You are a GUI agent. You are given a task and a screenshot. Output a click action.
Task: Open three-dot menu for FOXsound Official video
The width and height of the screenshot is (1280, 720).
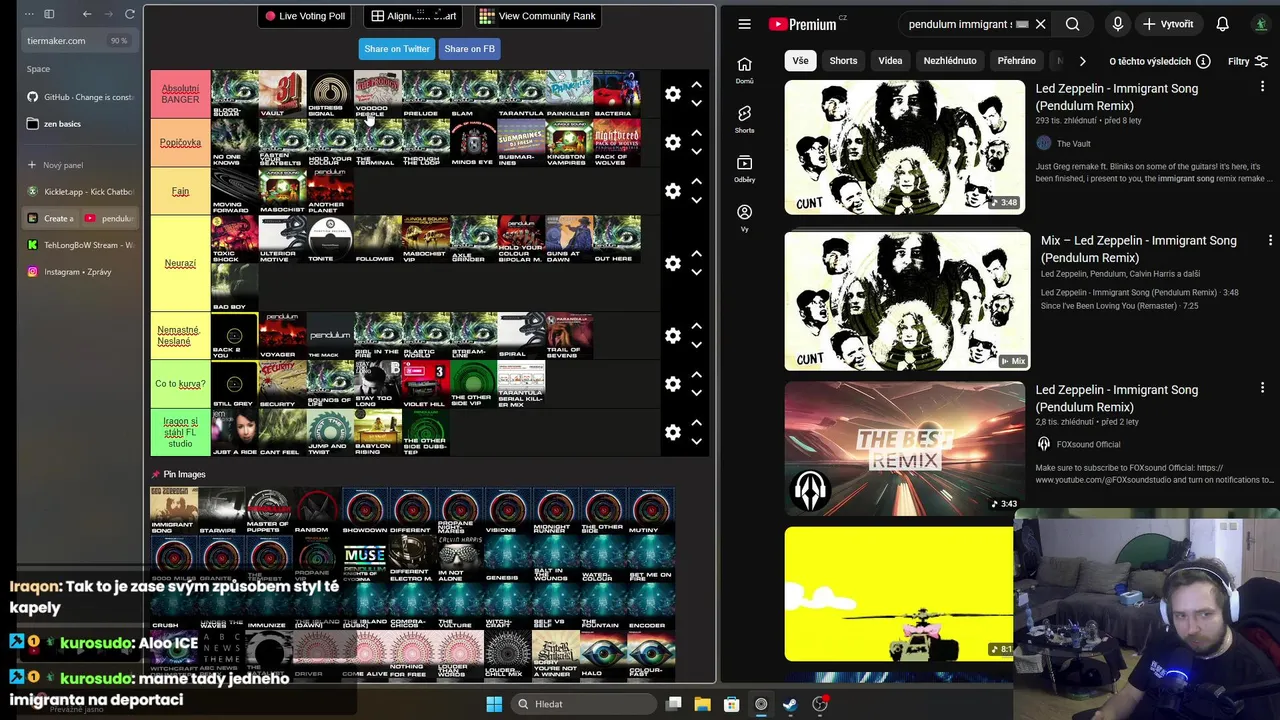tap(1262, 388)
